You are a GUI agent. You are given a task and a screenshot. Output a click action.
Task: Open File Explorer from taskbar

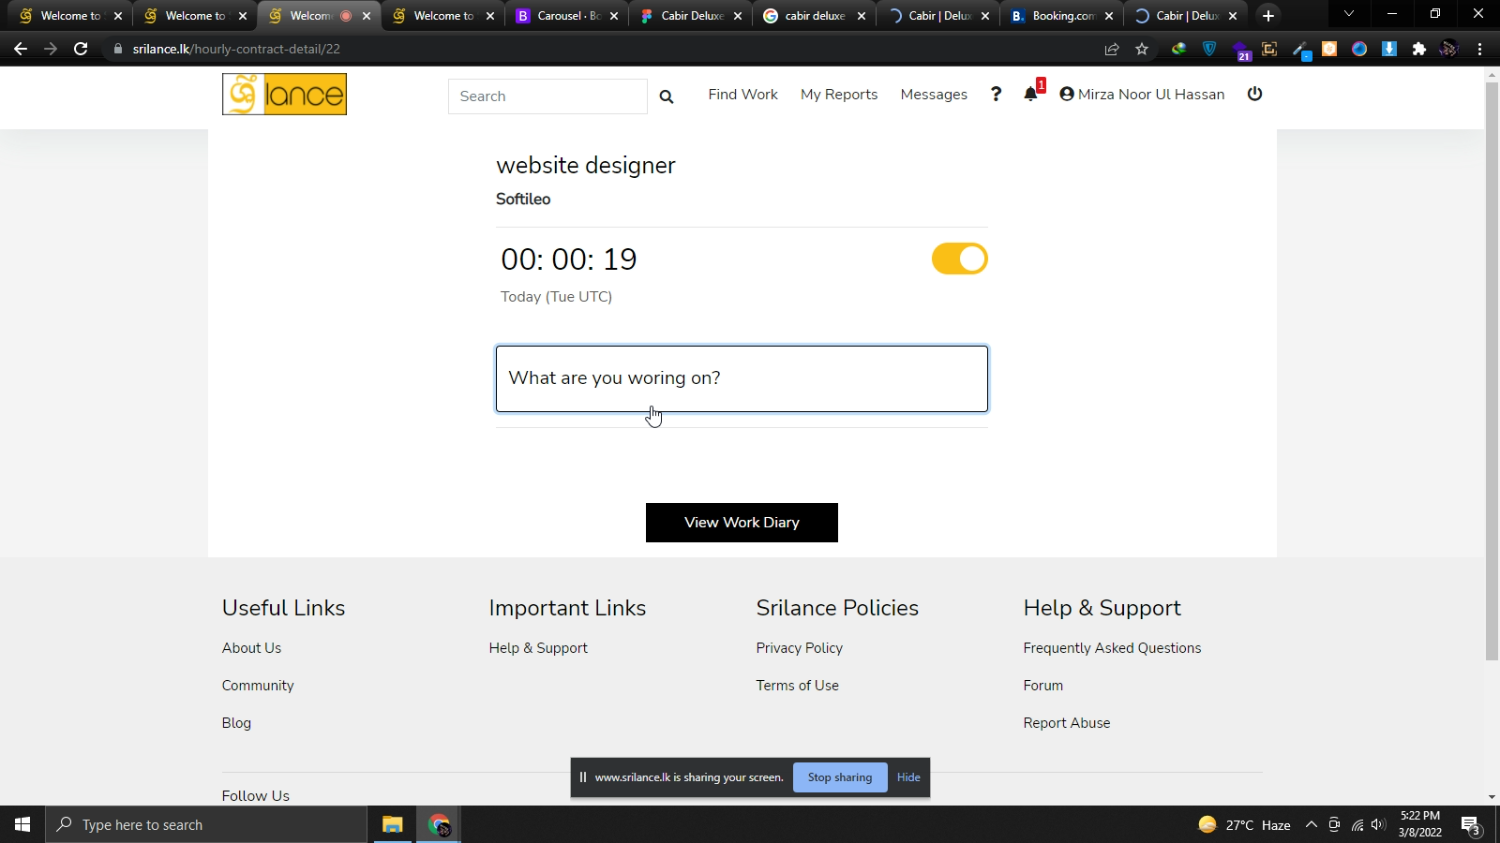point(392,825)
